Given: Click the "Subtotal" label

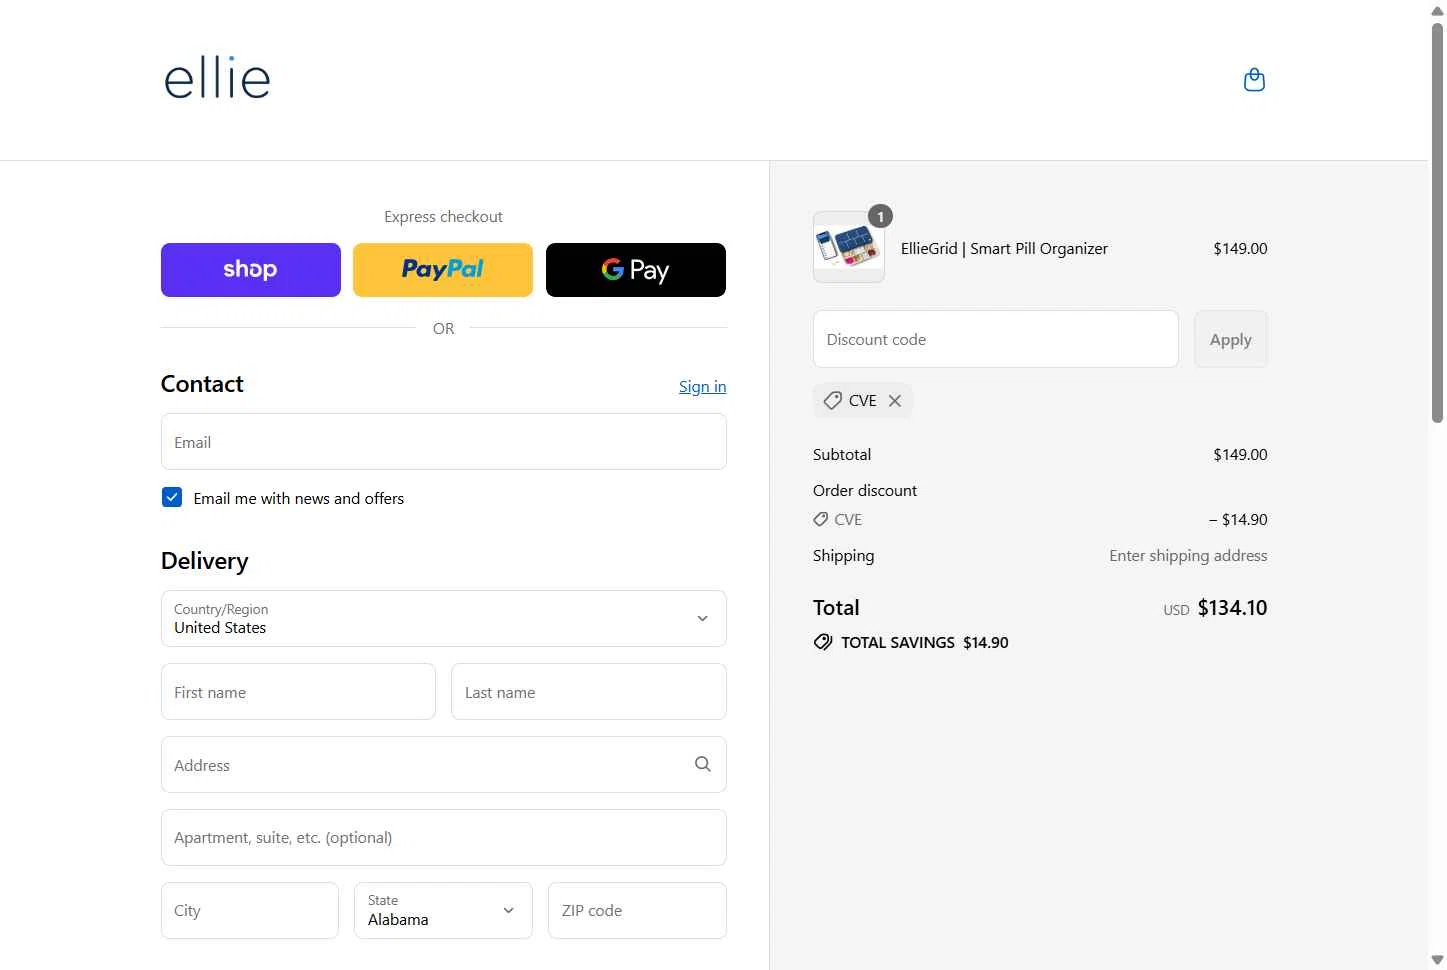Looking at the screenshot, I should coord(842,454).
